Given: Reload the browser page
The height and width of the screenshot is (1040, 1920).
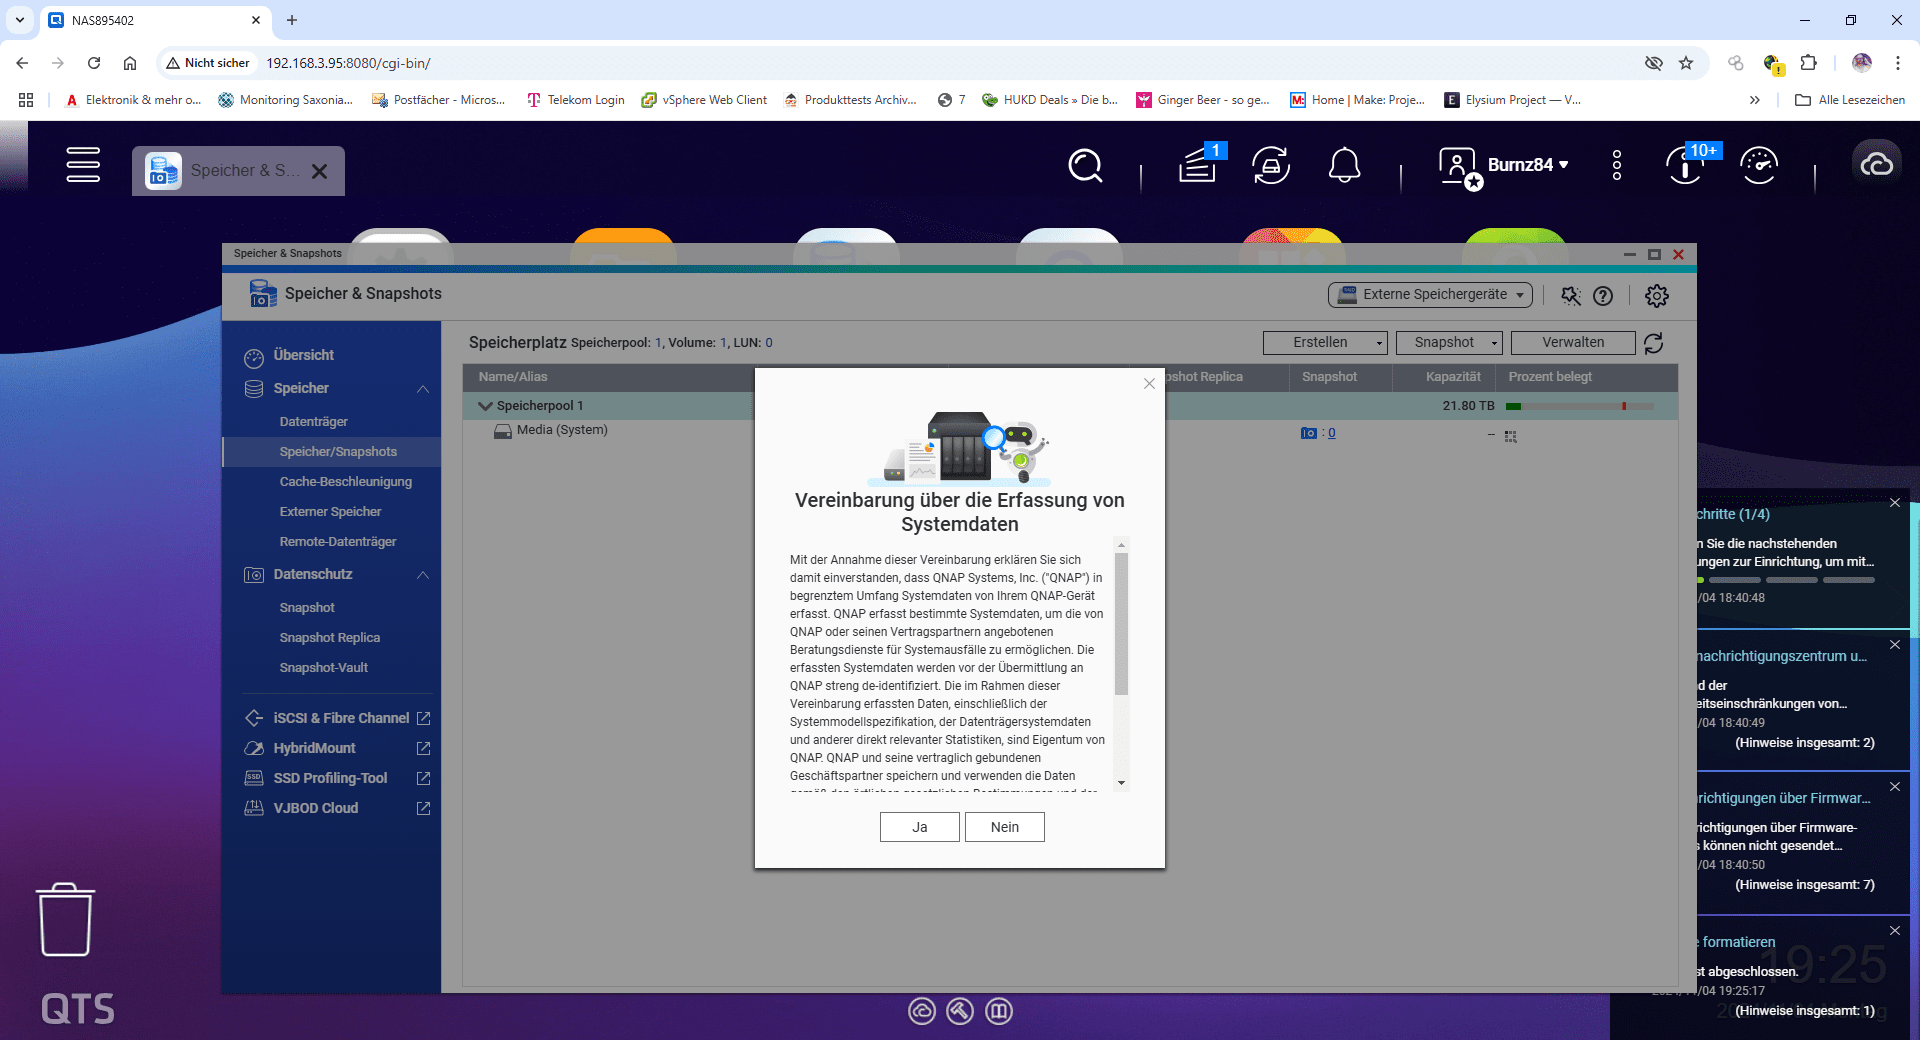Looking at the screenshot, I should (94, 63).
